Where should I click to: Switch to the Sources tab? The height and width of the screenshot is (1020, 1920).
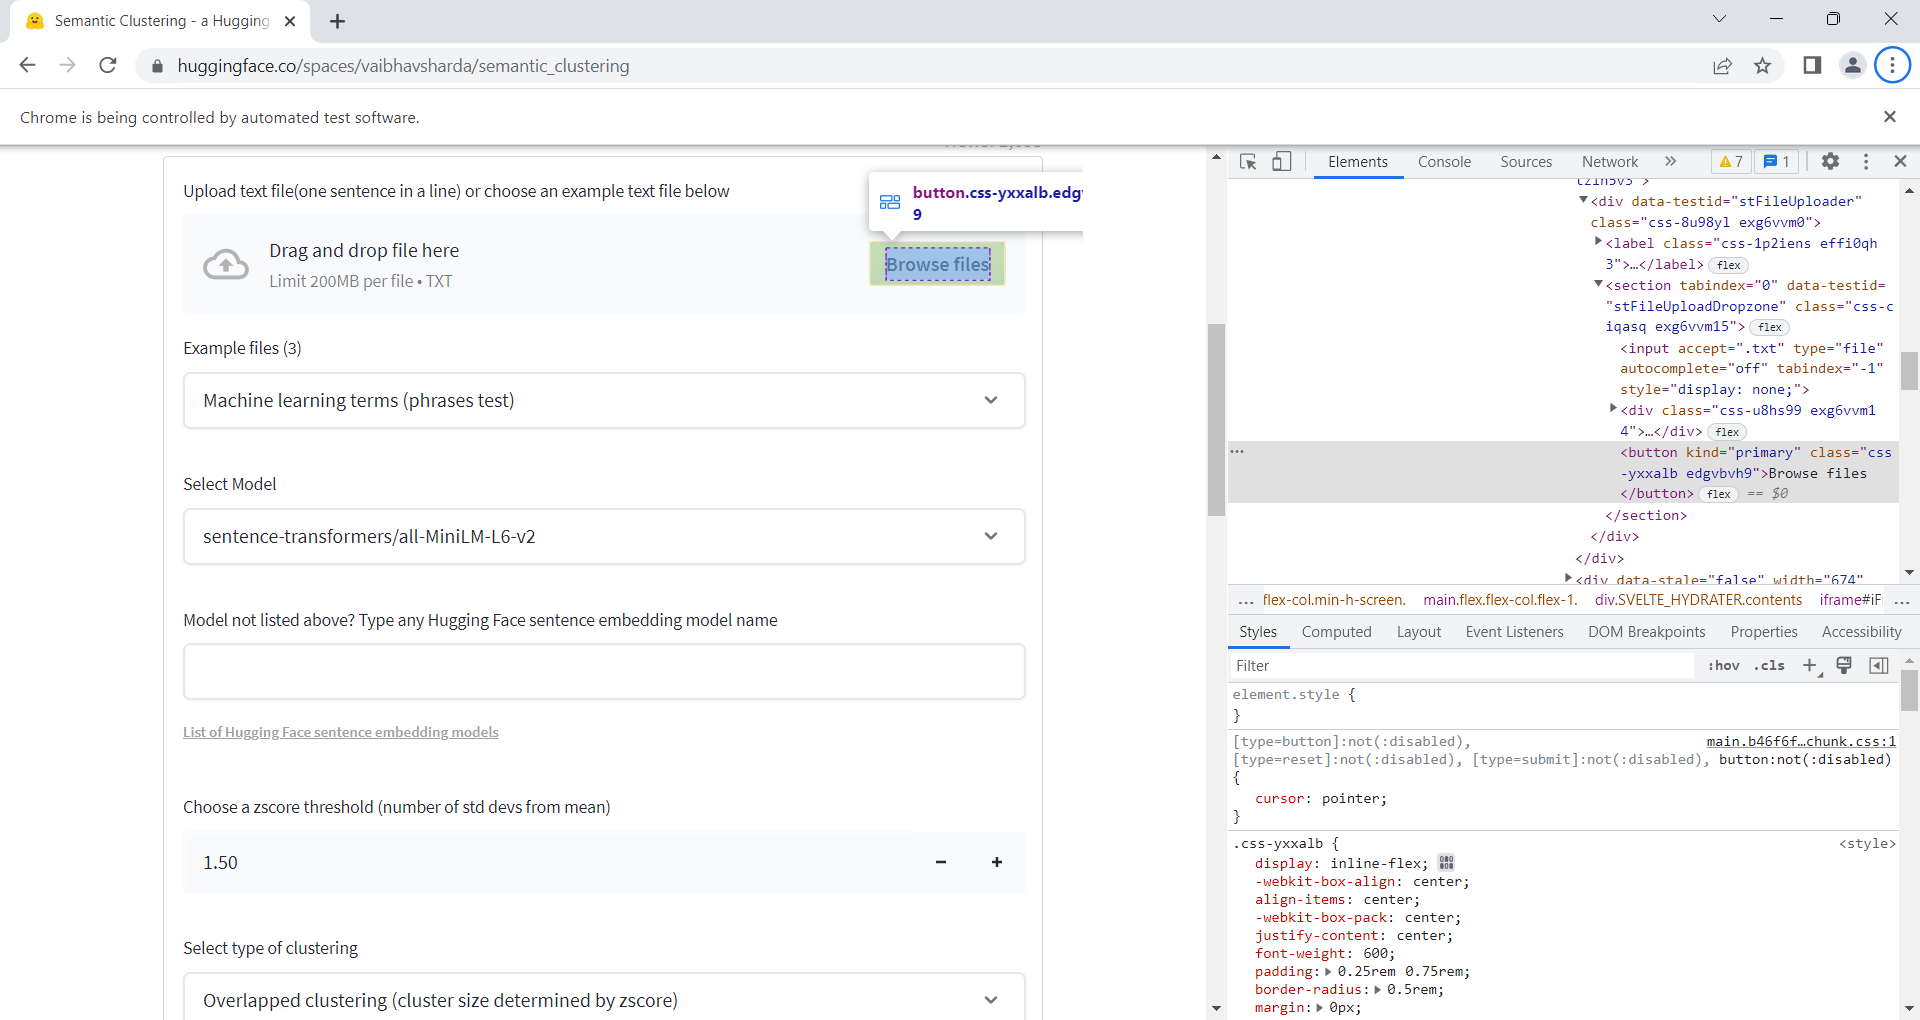(1526, 162)
